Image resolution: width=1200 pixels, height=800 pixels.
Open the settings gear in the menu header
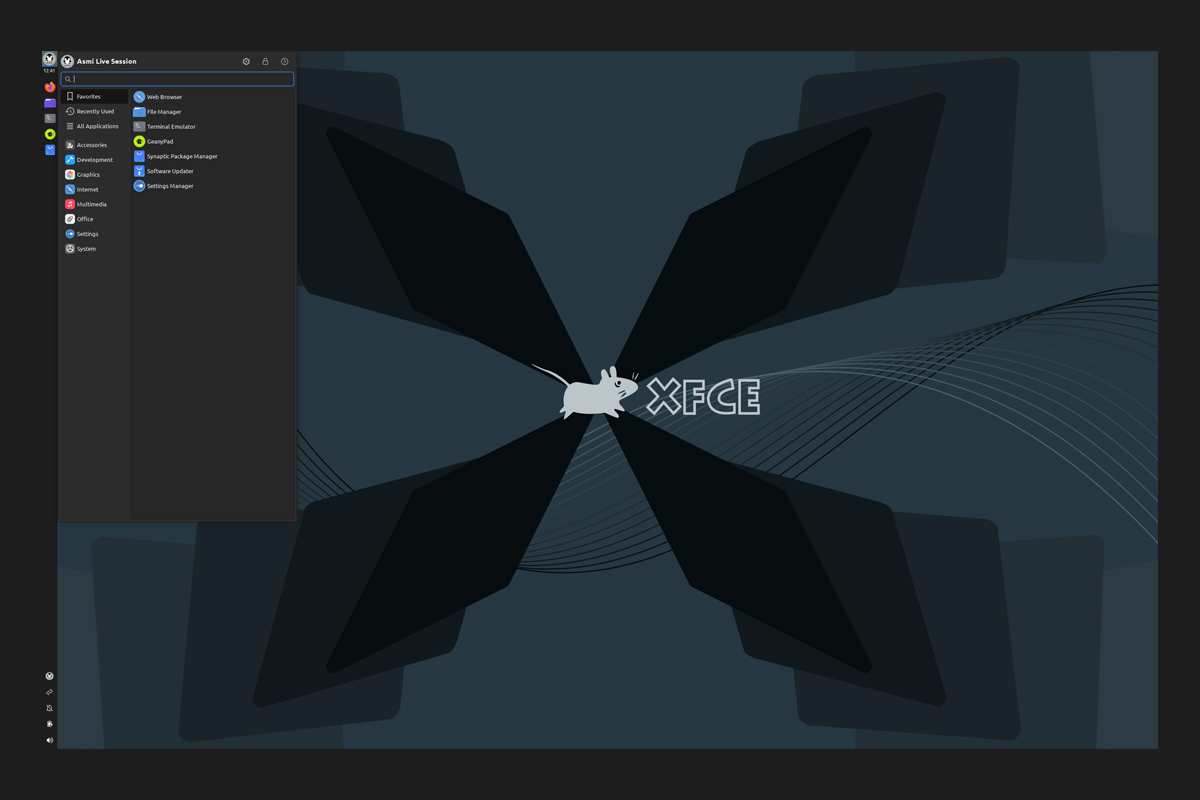[246, 62]
